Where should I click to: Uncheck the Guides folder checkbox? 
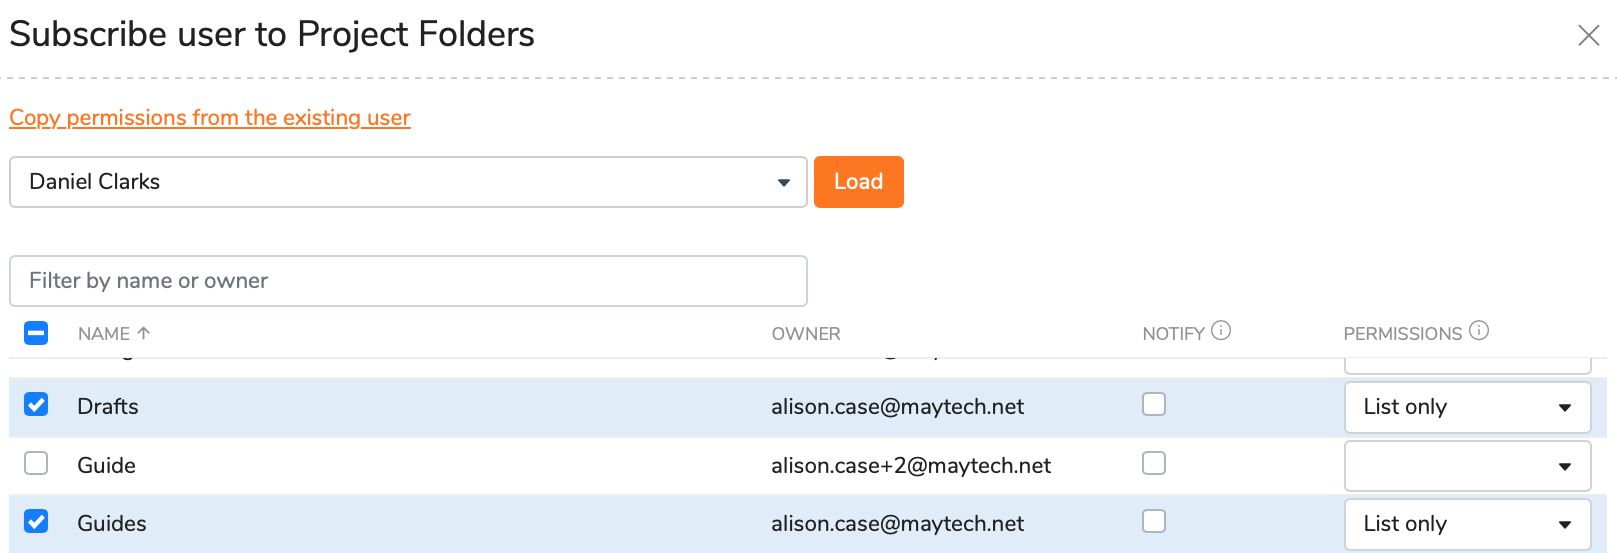tap(36, 522)
